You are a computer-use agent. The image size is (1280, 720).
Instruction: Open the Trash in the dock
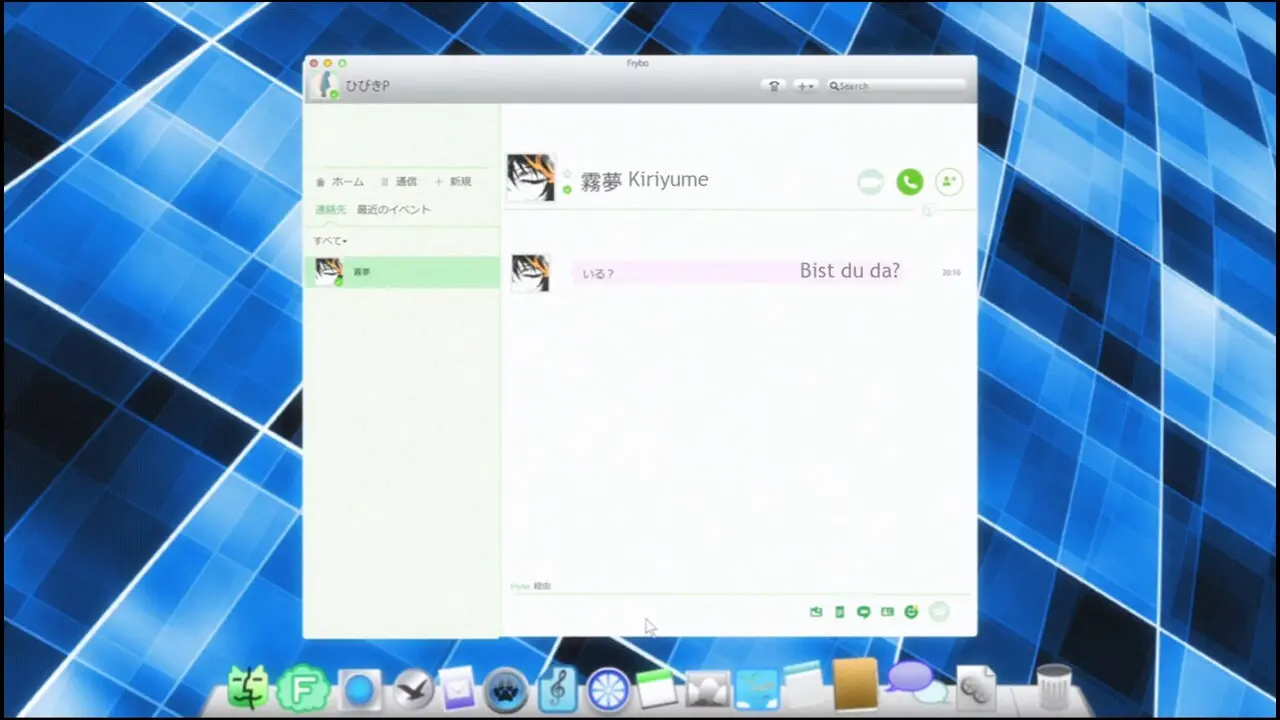(1053, 688)
